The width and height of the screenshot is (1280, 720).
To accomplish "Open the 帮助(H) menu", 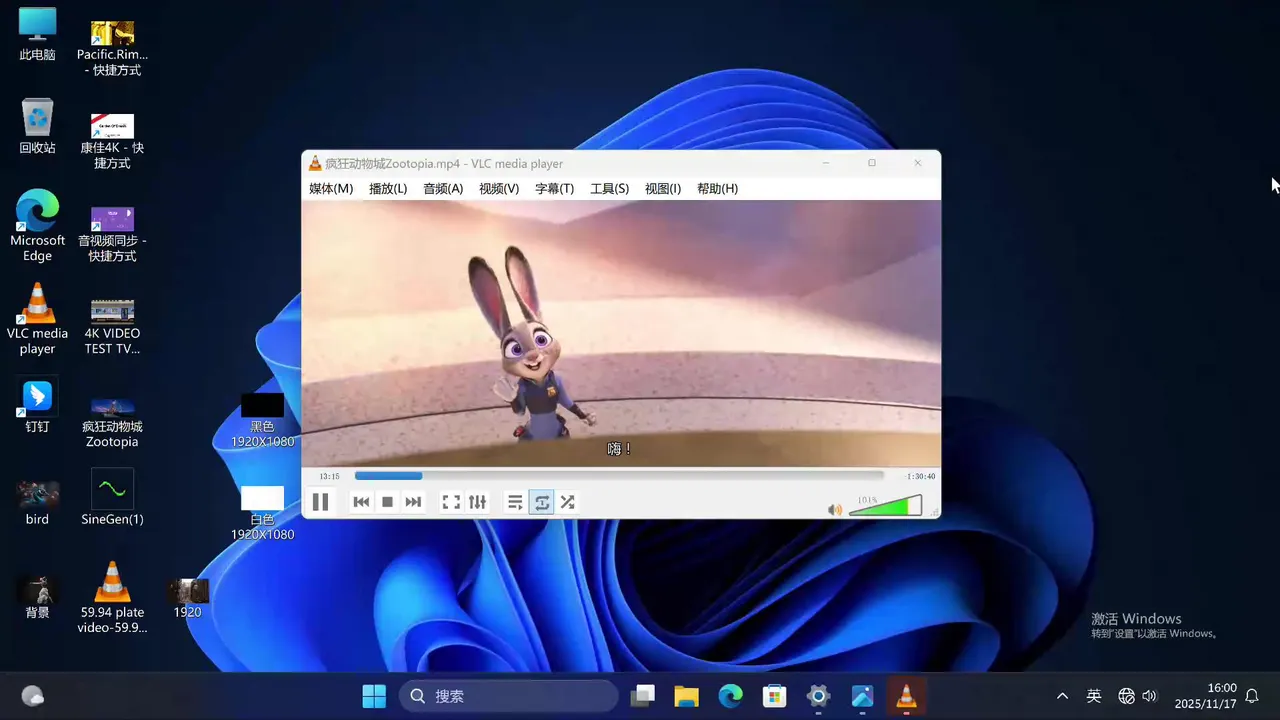I will [x=717, y=188].
